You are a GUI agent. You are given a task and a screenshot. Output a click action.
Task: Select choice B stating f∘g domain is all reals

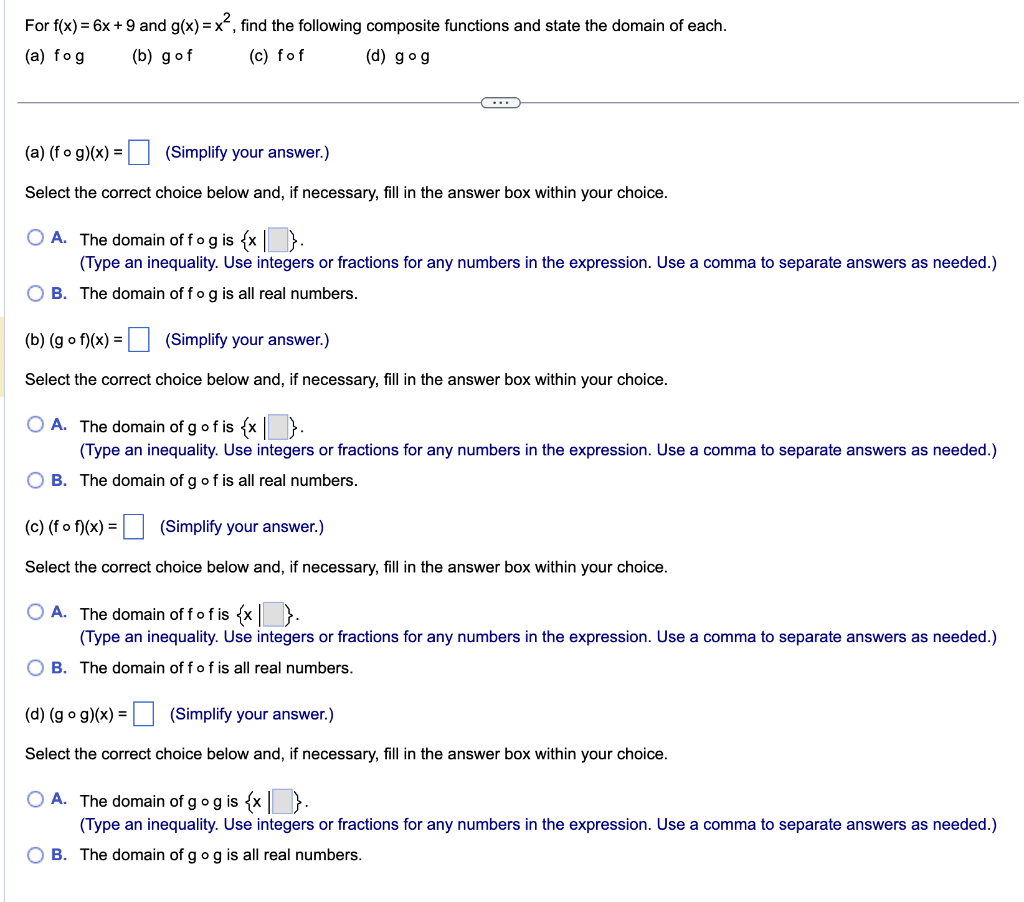[x=35, y=293]
